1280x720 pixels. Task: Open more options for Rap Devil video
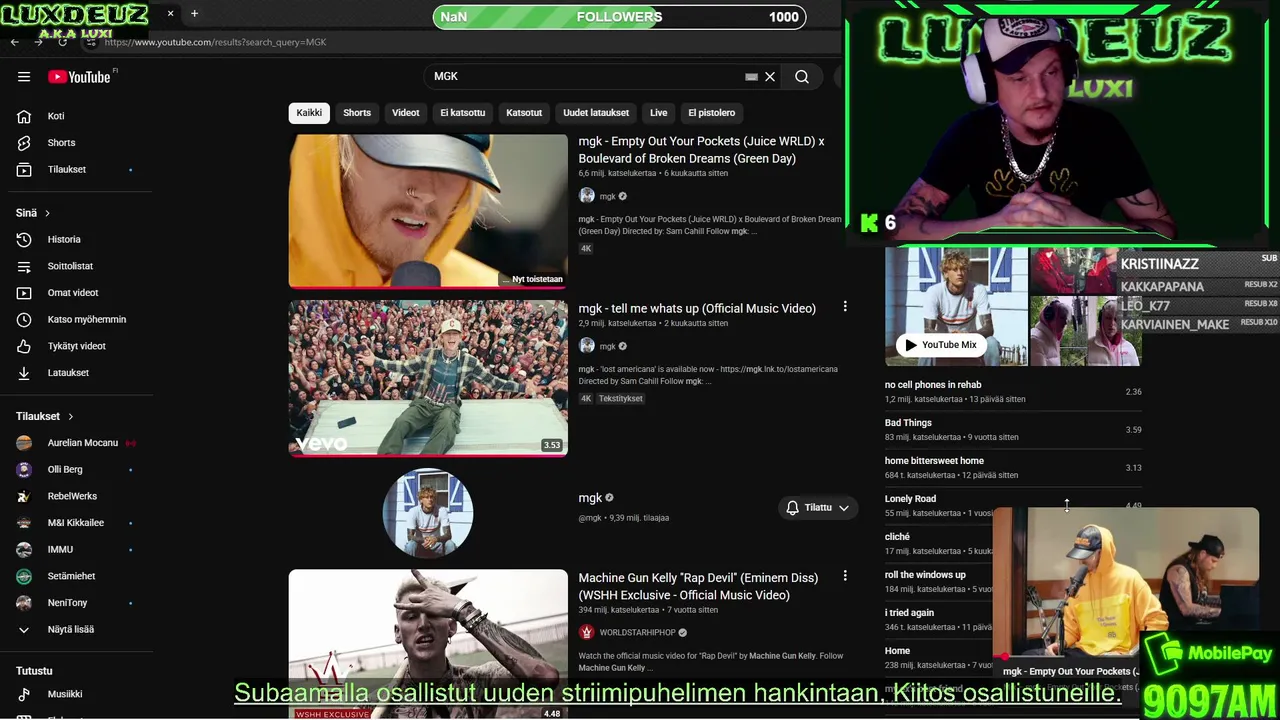coord(845,576)
